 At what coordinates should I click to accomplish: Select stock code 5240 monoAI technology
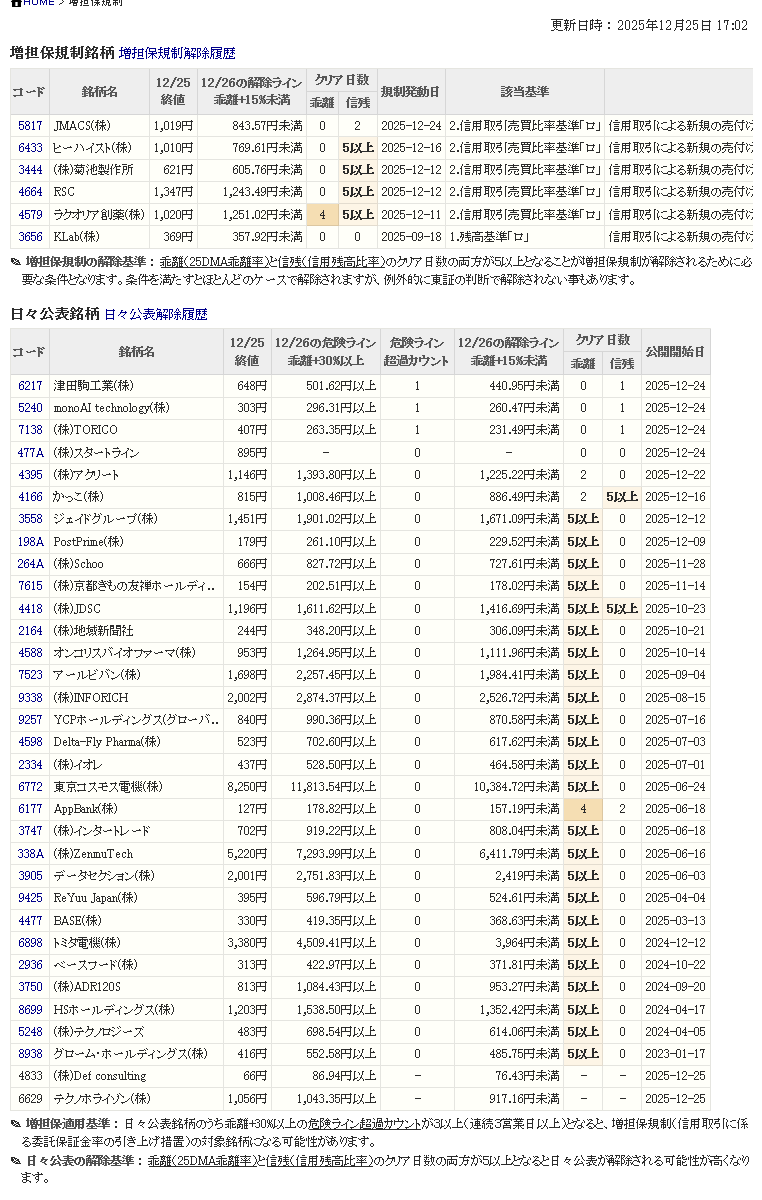pos(30,408)
